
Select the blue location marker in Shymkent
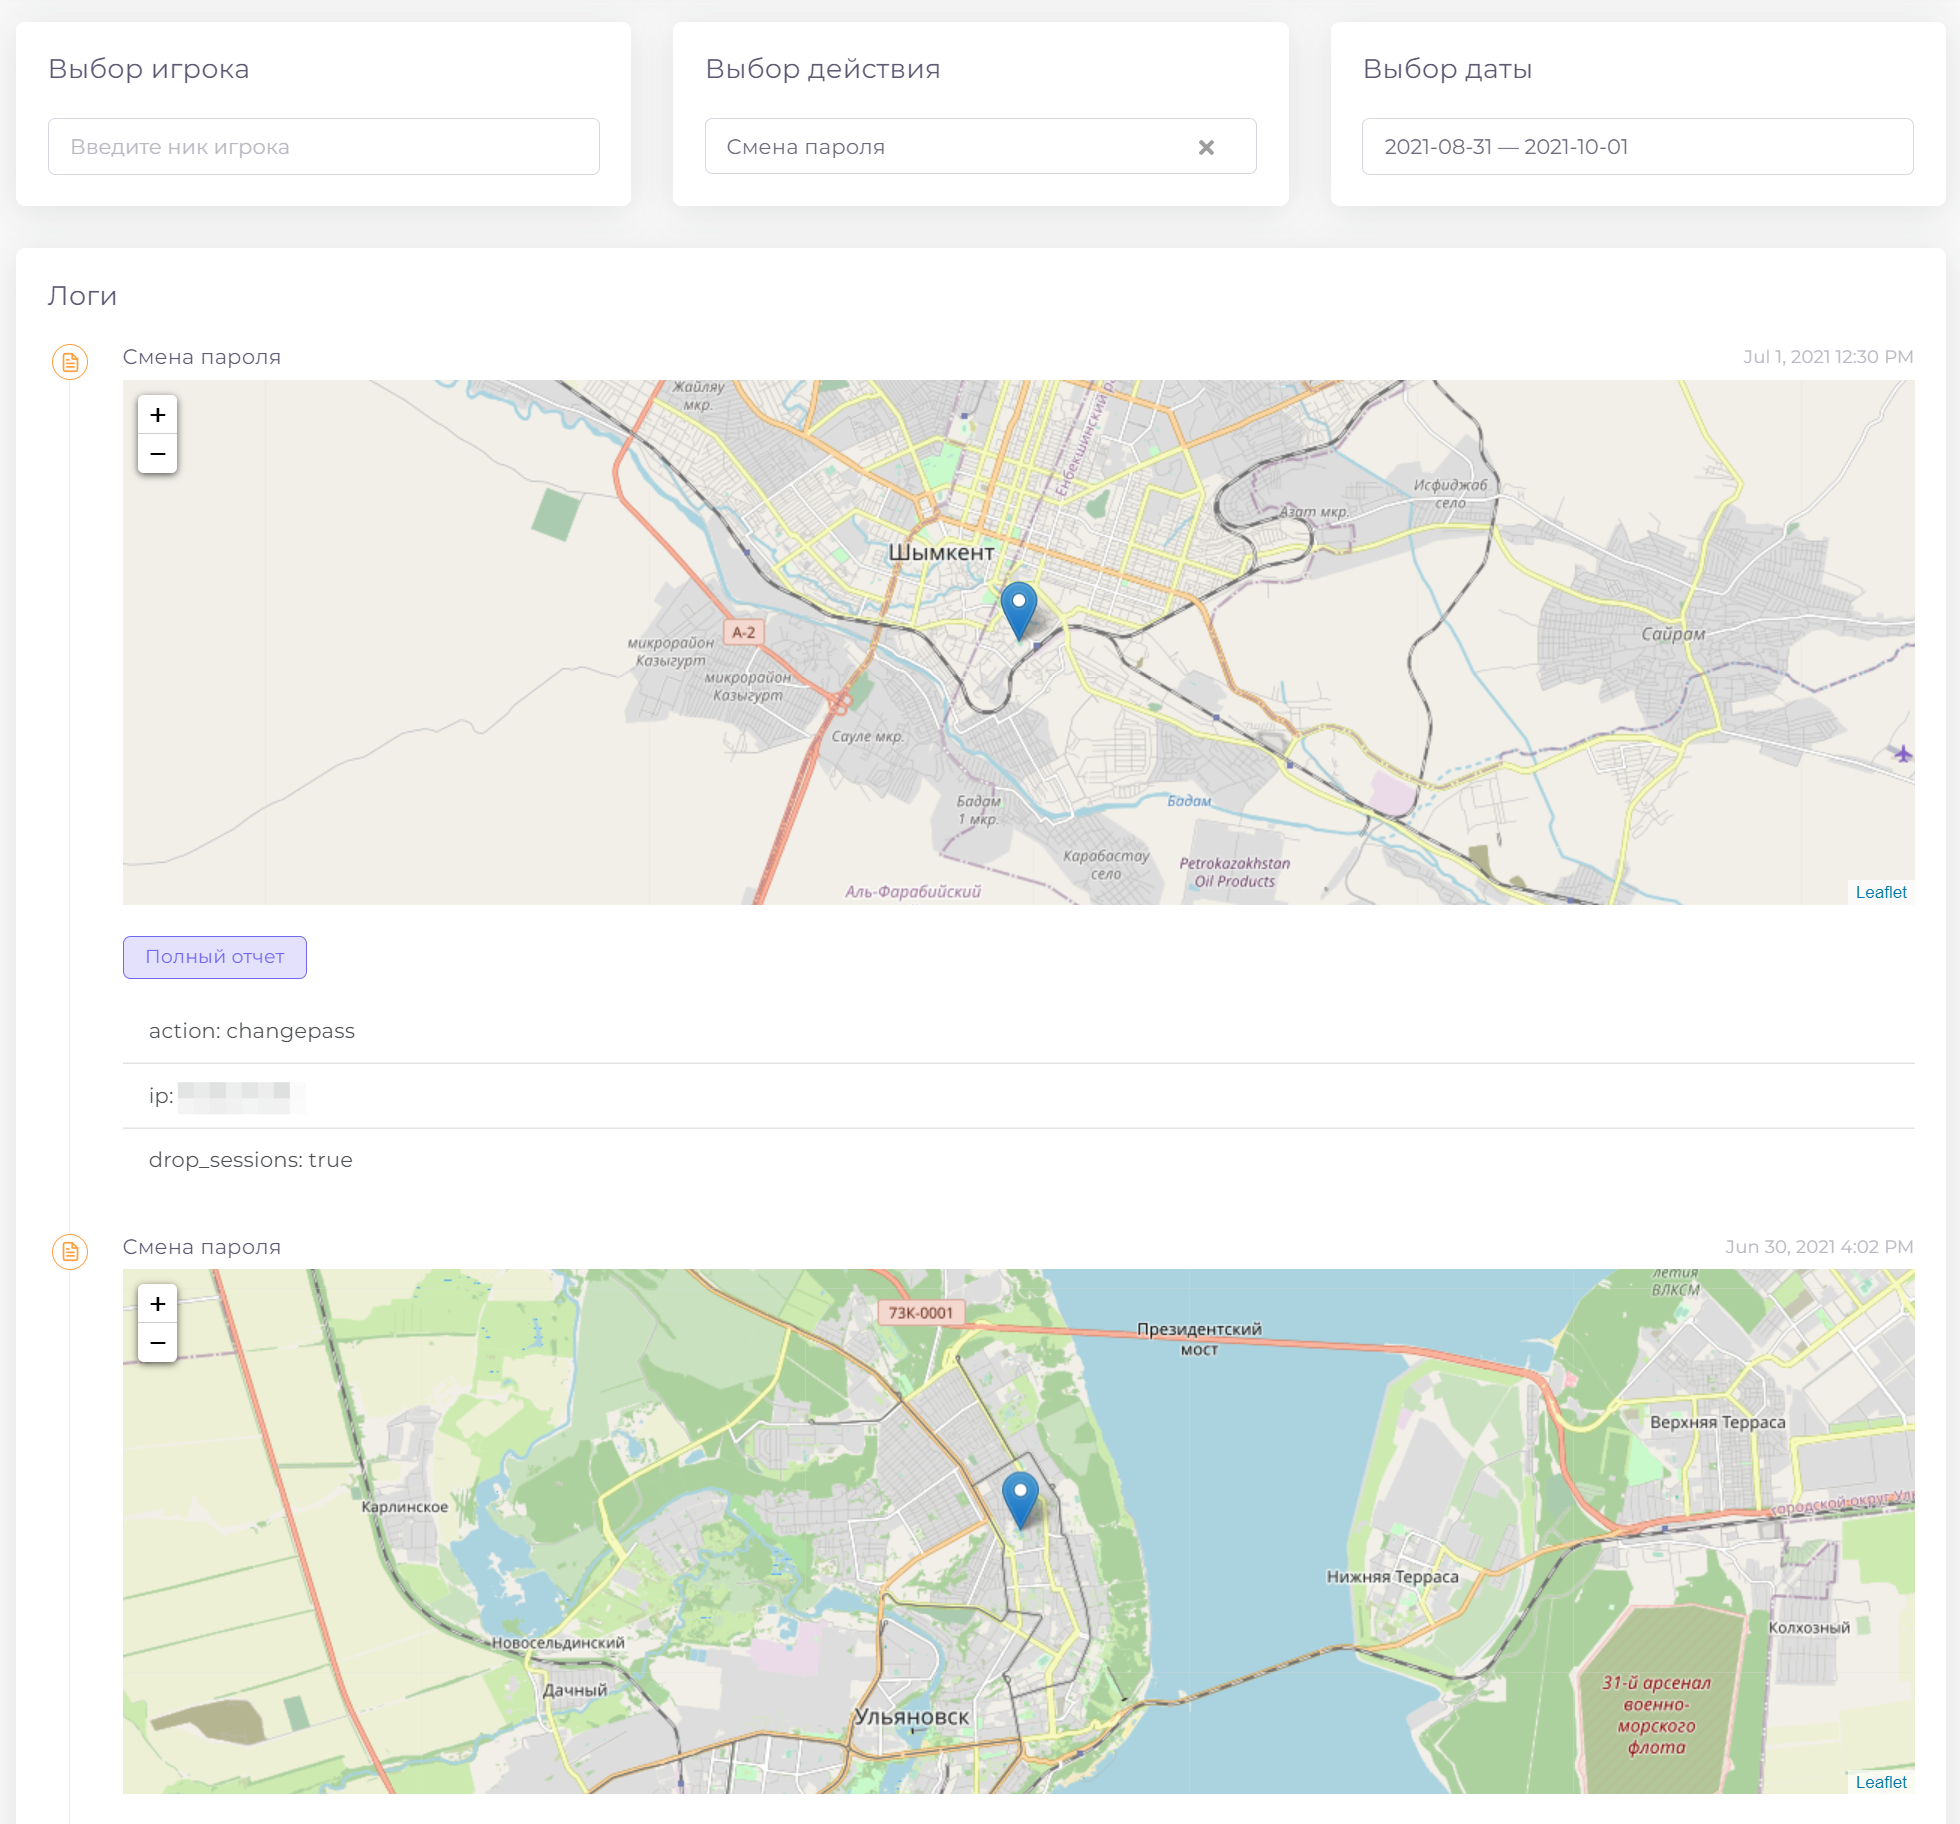click(x=1019, y=610)
